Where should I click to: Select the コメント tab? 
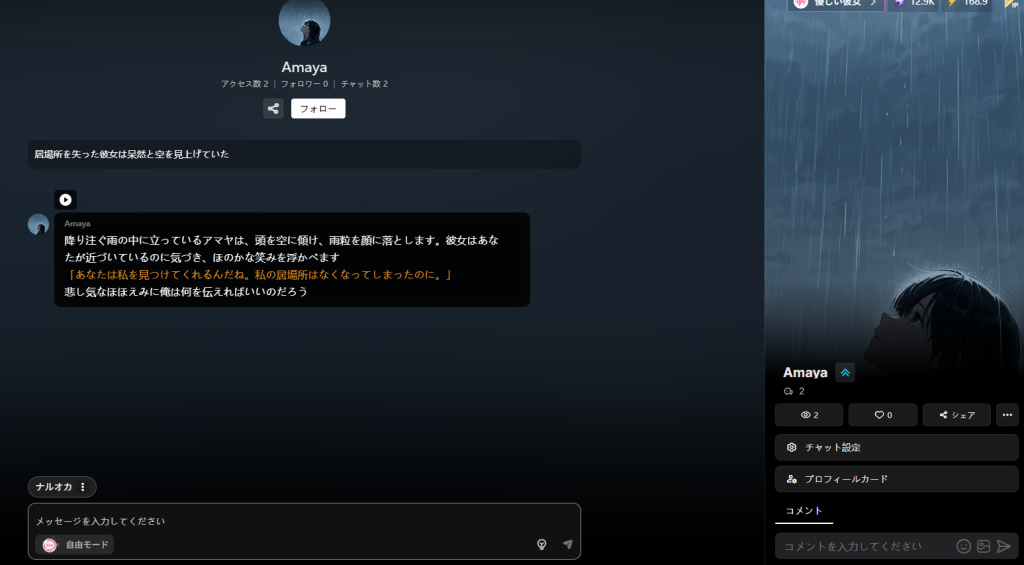pos(803,511)
